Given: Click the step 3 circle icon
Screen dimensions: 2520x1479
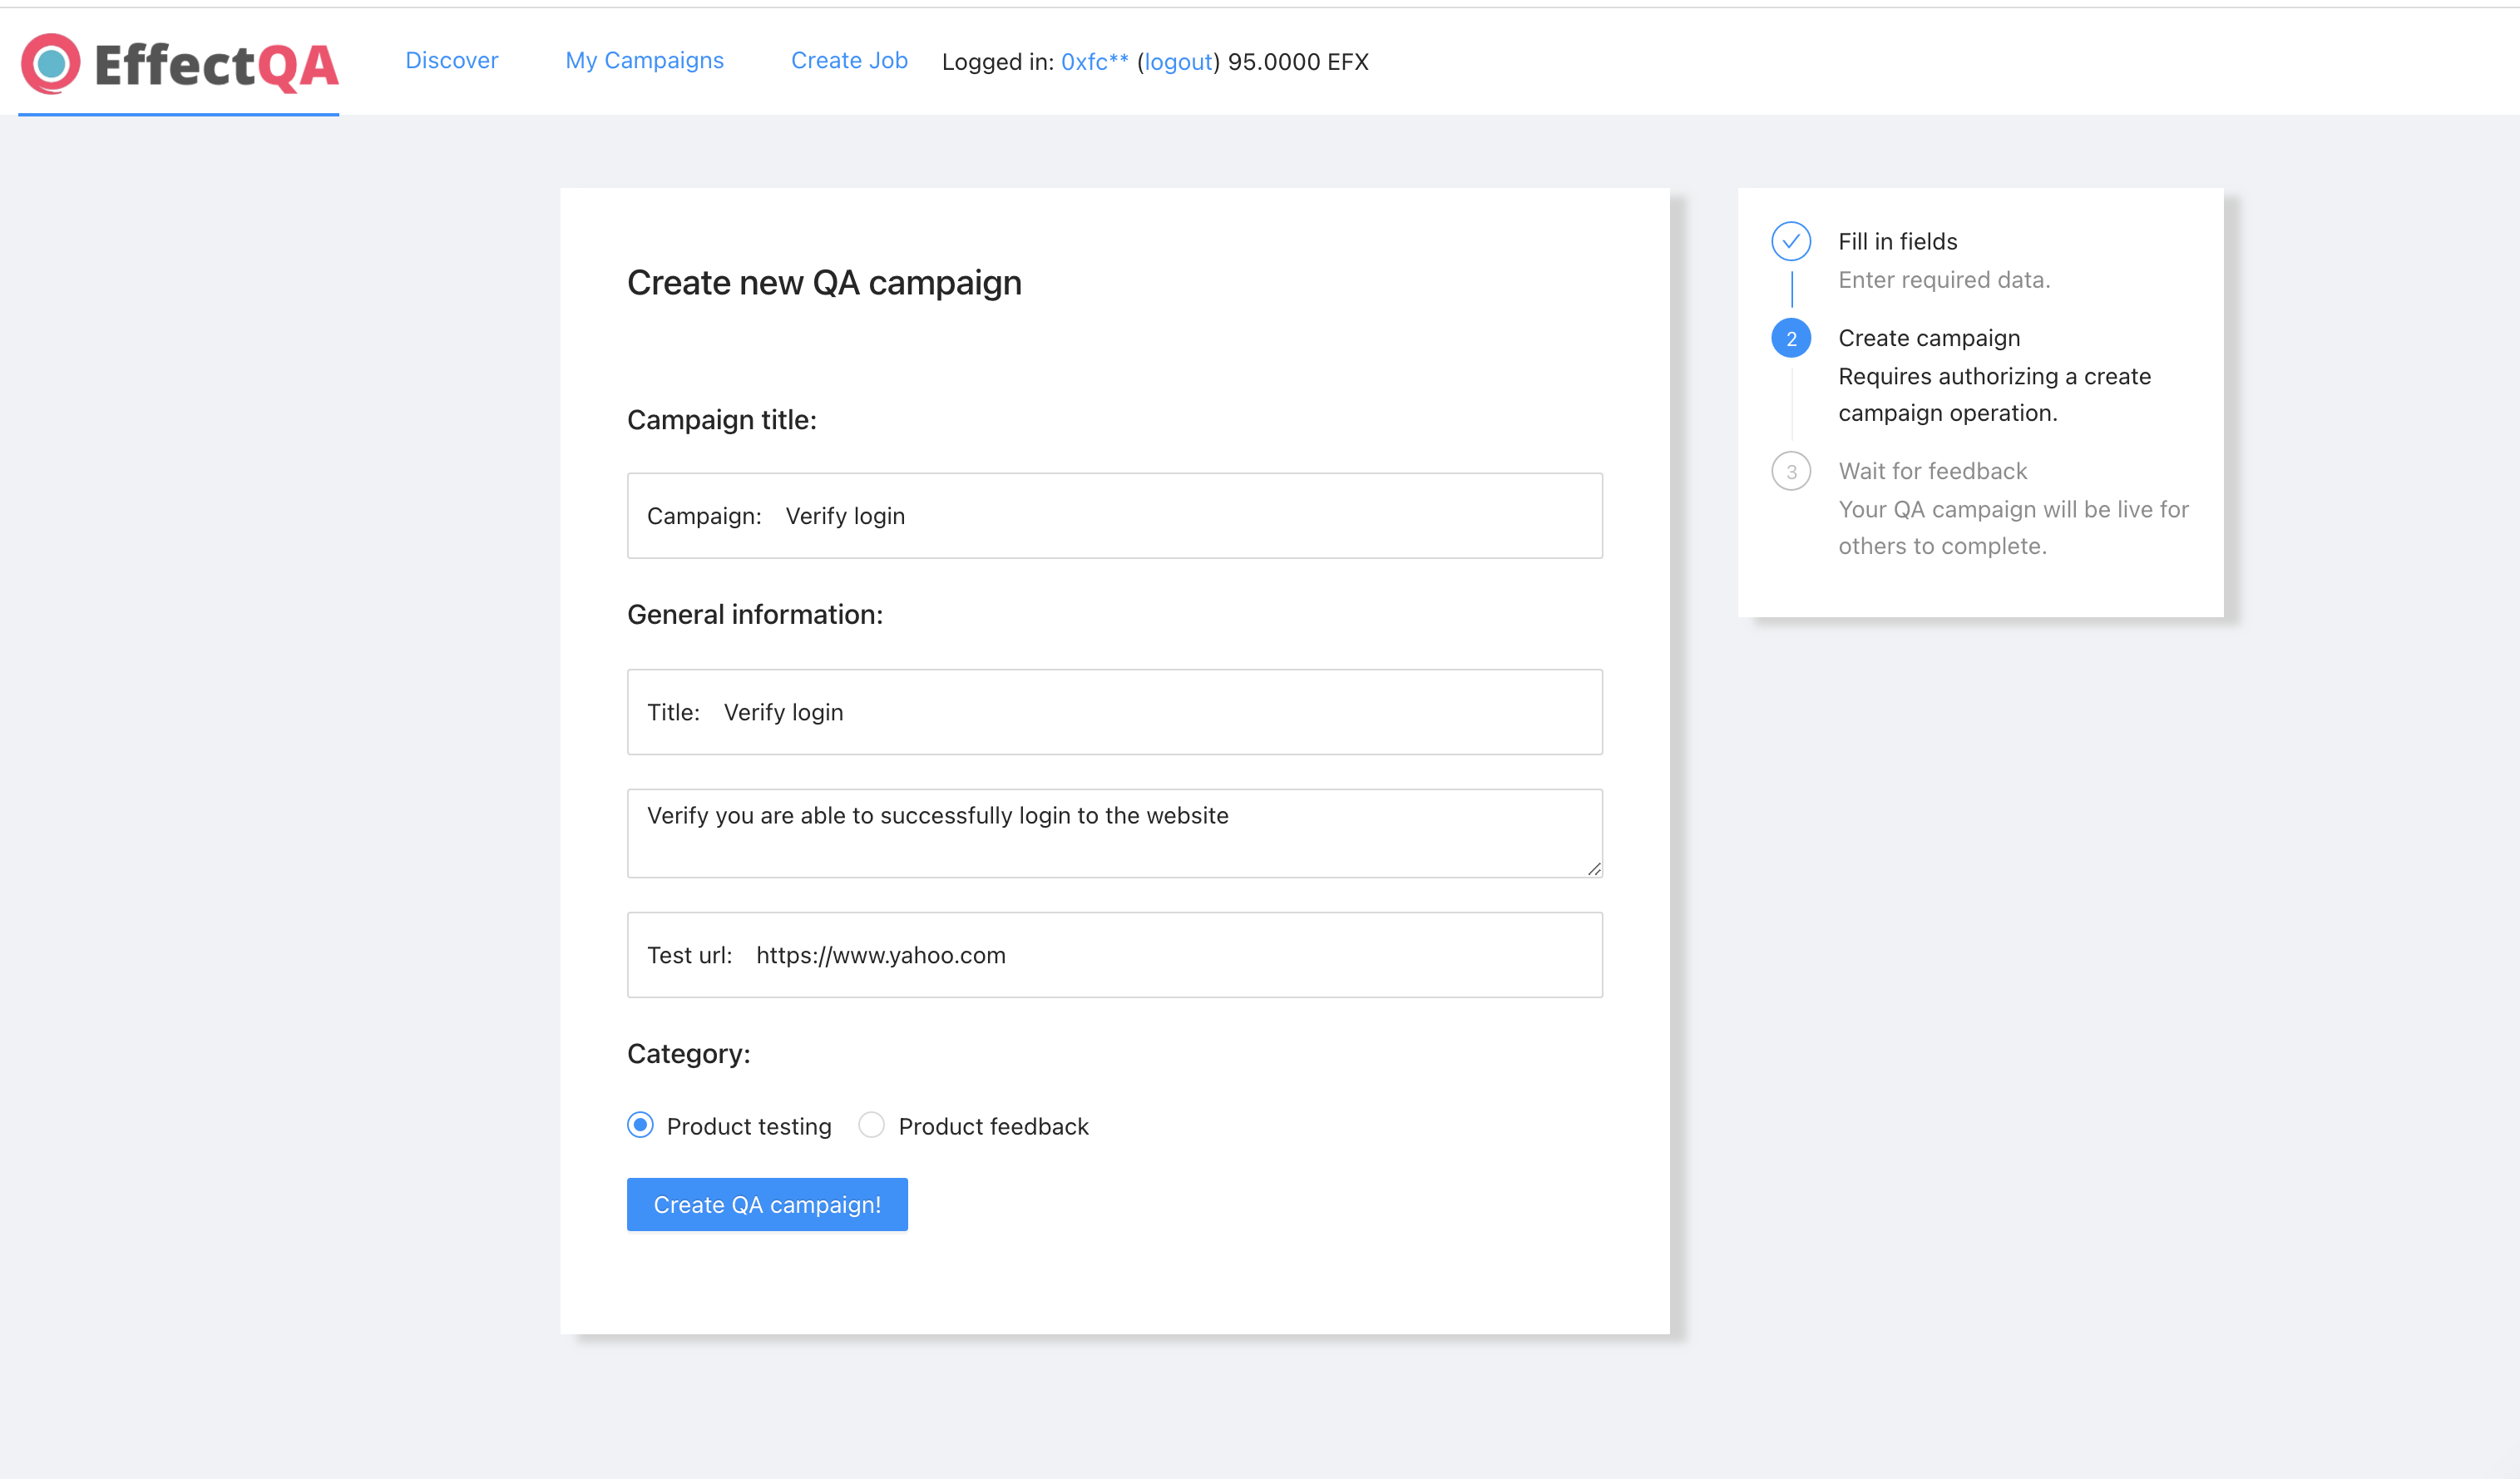Looking at the screenshot, I should pyautogui.click(x=1790, y=472).
